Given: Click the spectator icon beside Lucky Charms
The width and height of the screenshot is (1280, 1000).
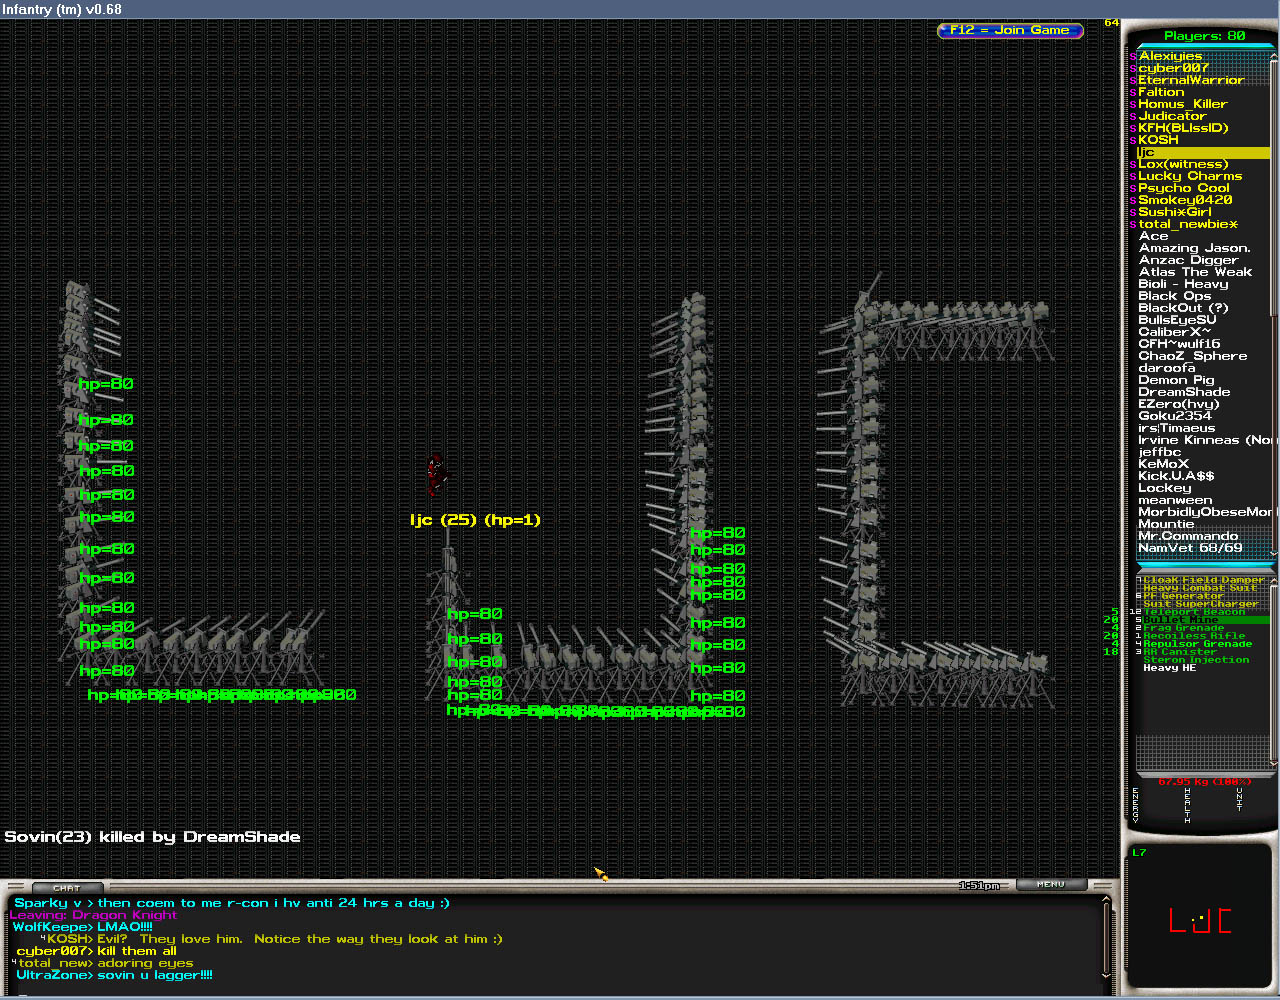Looking at the screenshot, I should click(1133, 177).
